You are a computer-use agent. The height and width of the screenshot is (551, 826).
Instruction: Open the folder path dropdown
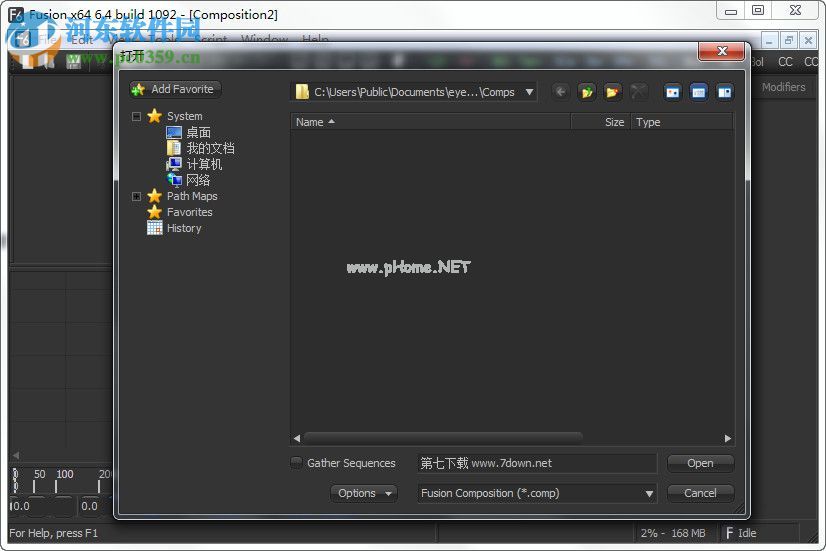pos(529,92)
